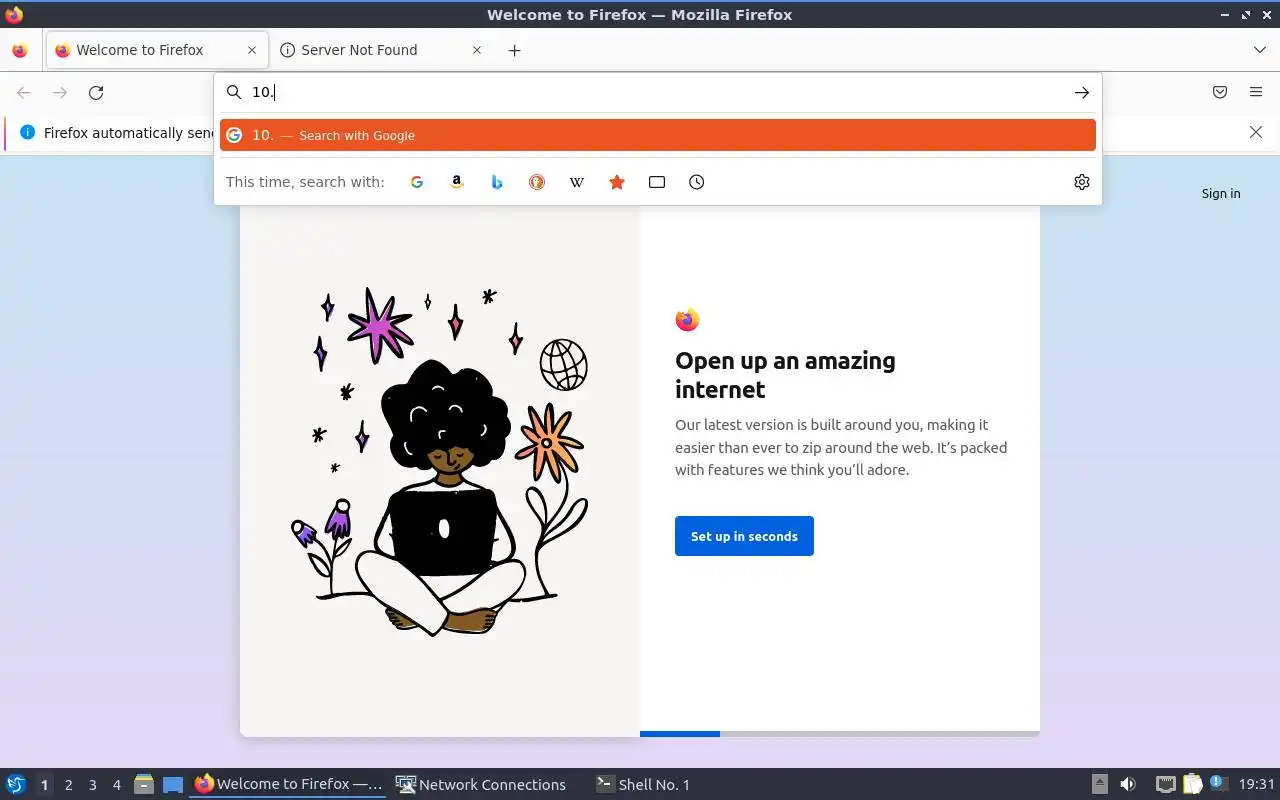Viewport: 1280px width, 800px height.
Task: Search only in History clock icon
Action: click(697, 182)
